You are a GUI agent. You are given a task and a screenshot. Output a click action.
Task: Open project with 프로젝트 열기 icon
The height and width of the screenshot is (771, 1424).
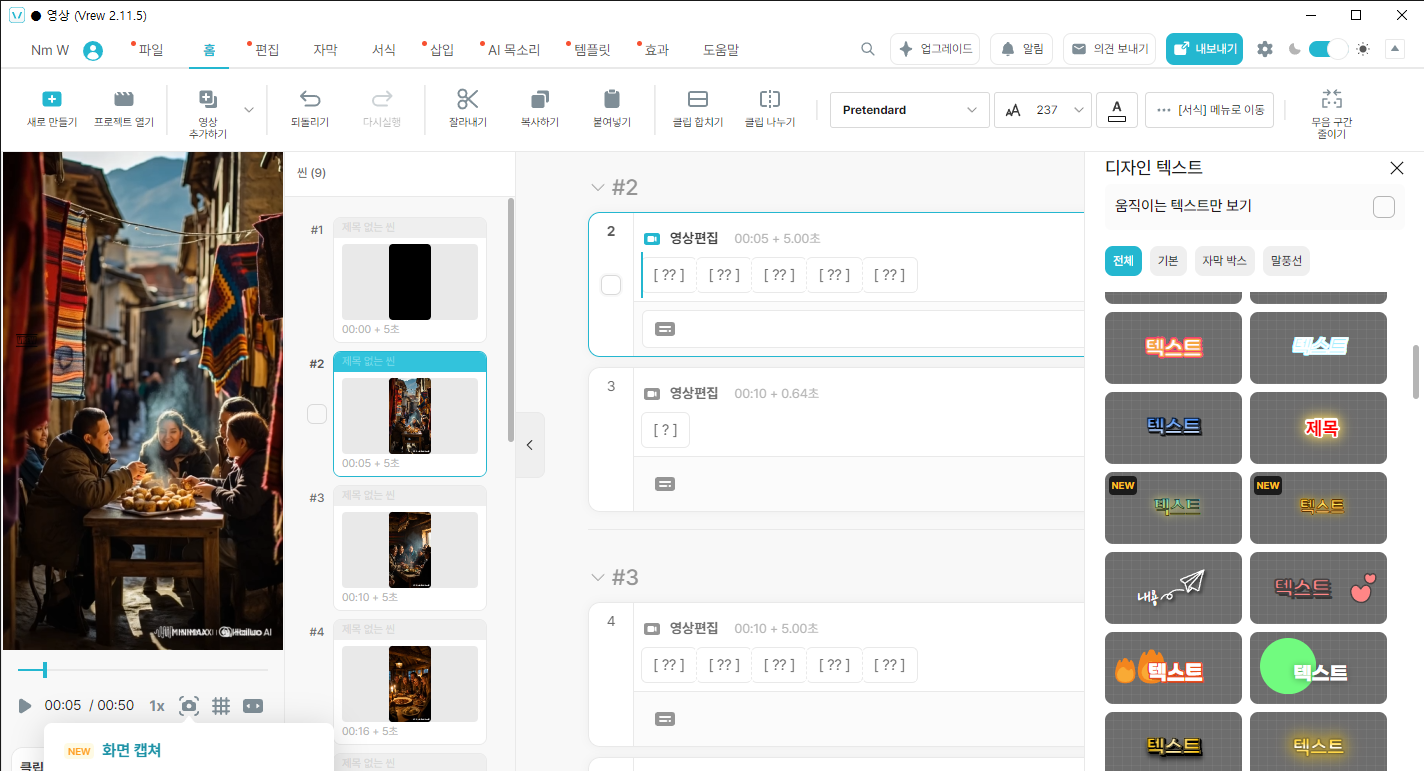click(x=124, y=99)
